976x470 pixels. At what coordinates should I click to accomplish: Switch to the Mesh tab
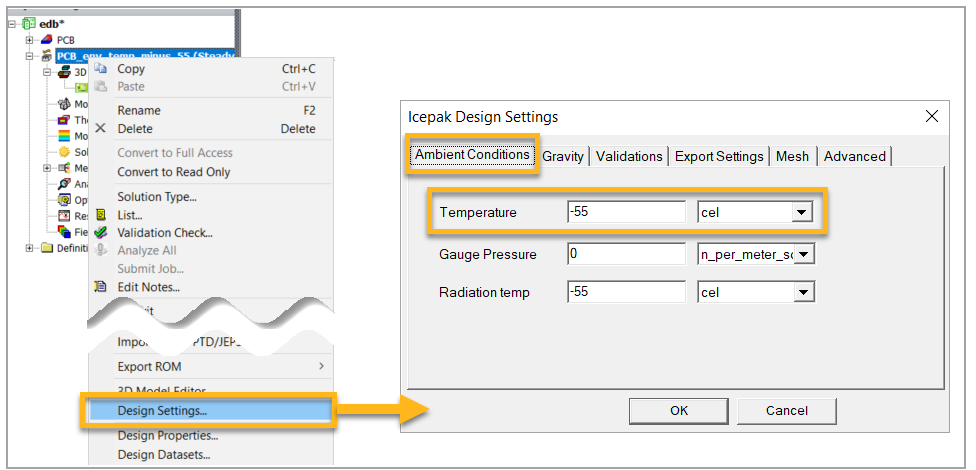(x=792, y=156)
